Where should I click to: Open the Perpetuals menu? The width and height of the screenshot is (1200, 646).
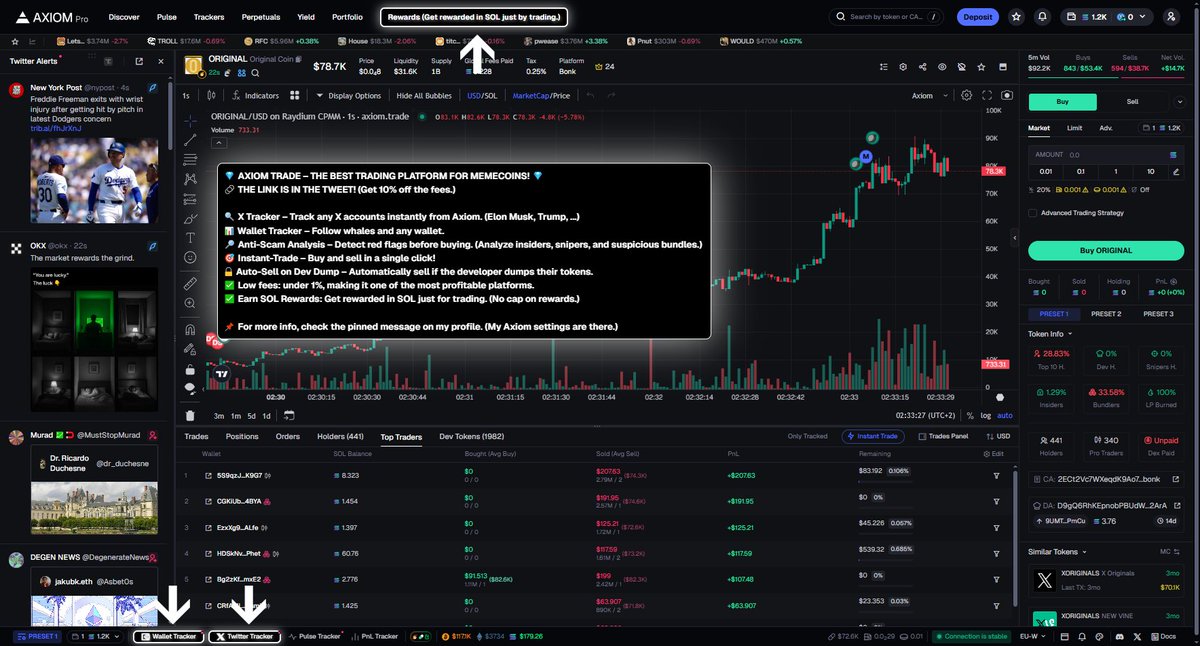coord(261,17)
